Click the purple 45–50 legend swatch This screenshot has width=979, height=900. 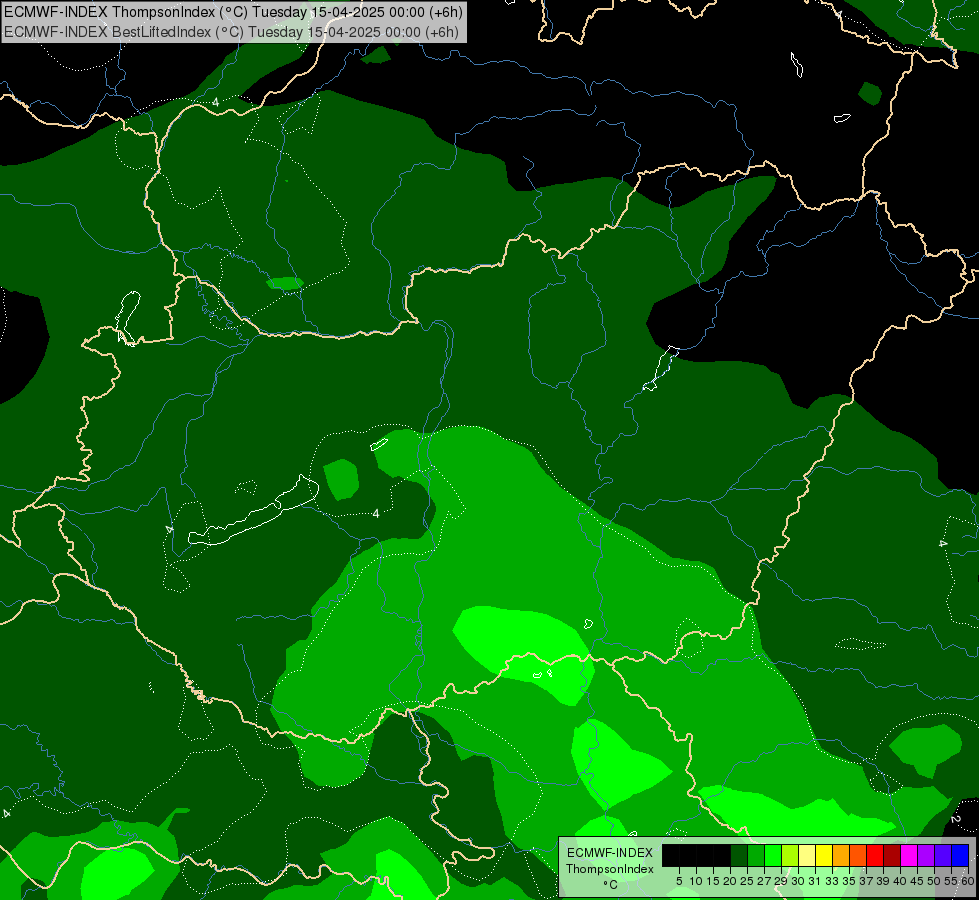926,855
